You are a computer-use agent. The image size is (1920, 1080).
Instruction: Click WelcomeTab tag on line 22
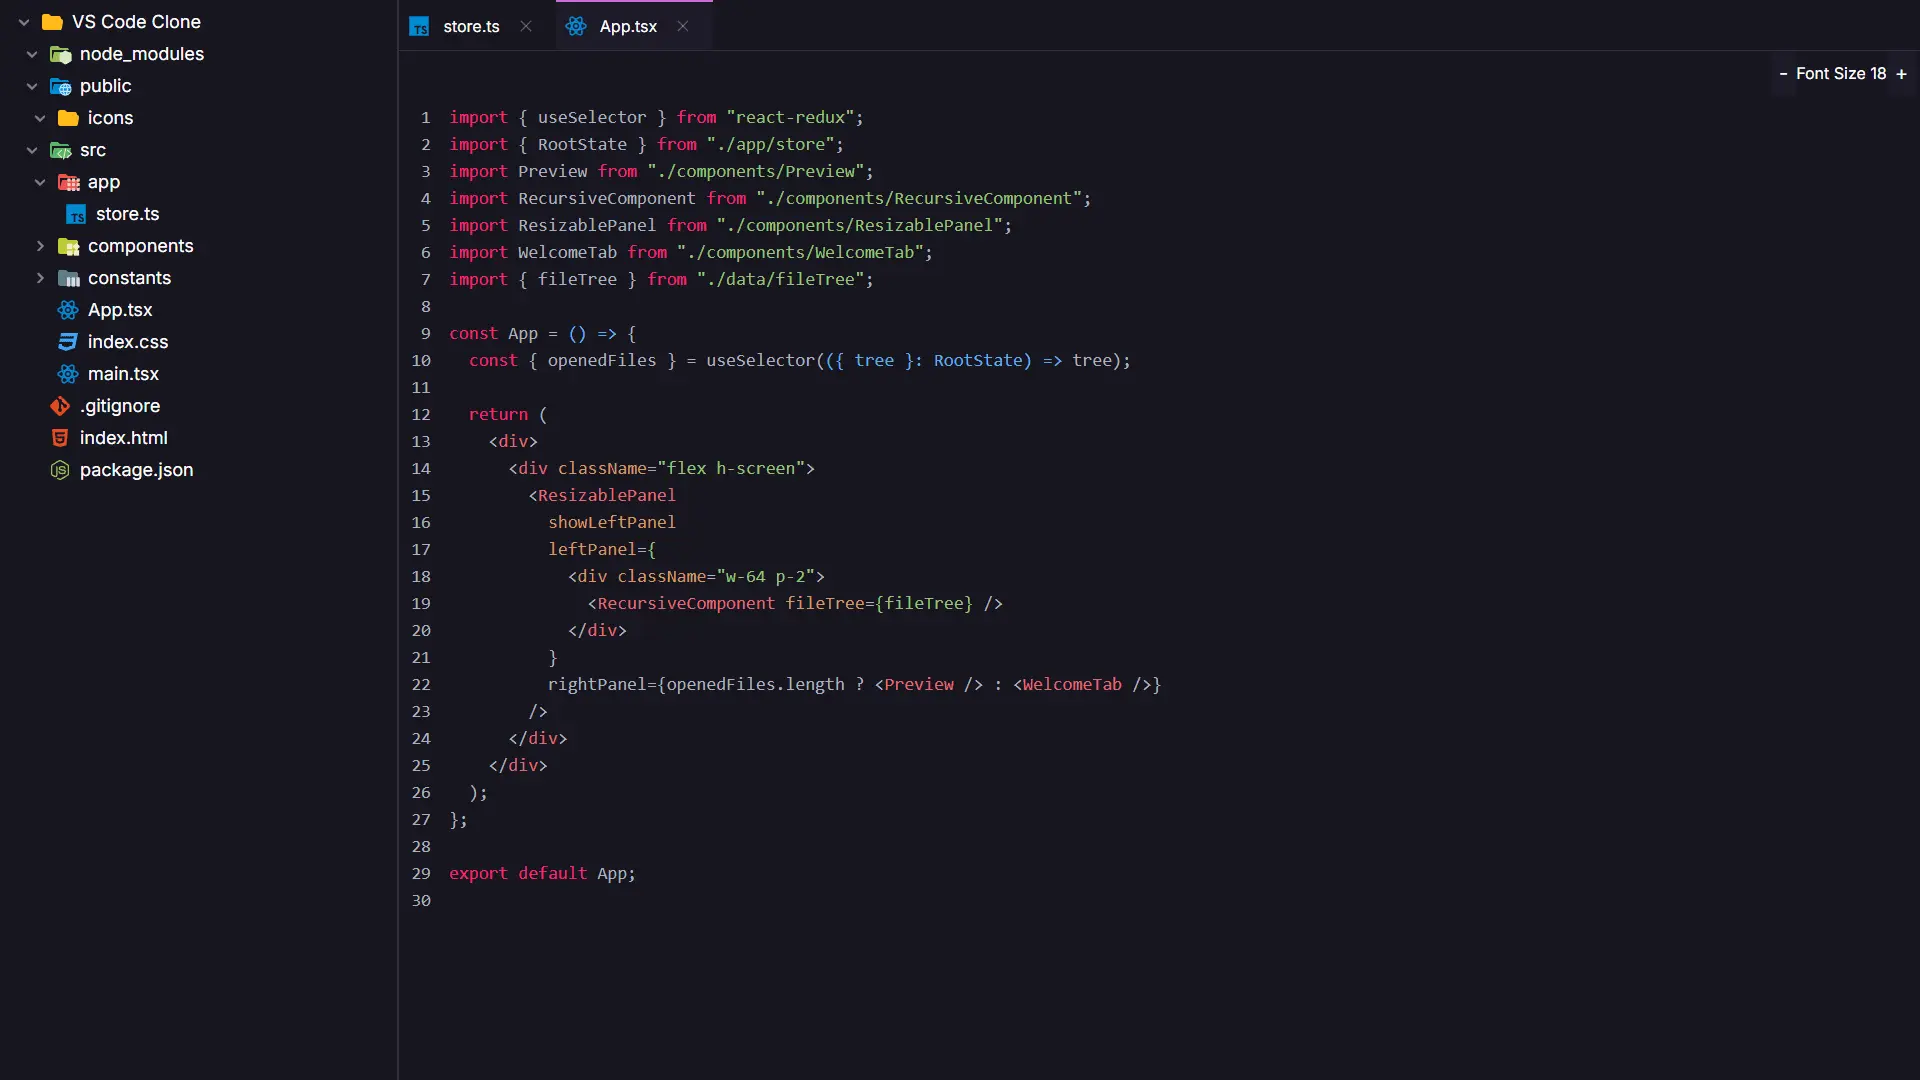1072,685
